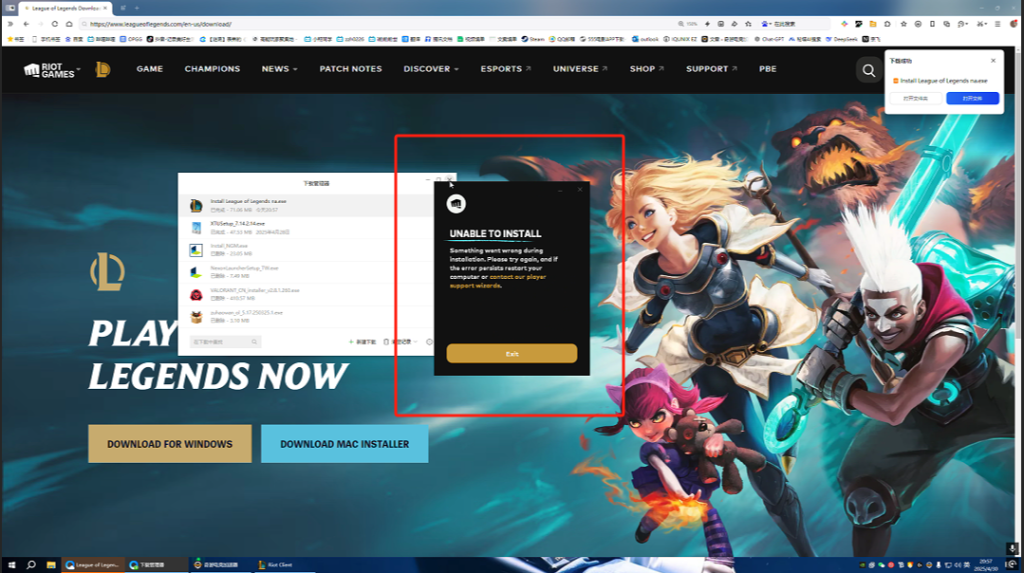1024x573 pixels.
Task: Click the red VALORANT installer file icon
Action: point(196,295)
